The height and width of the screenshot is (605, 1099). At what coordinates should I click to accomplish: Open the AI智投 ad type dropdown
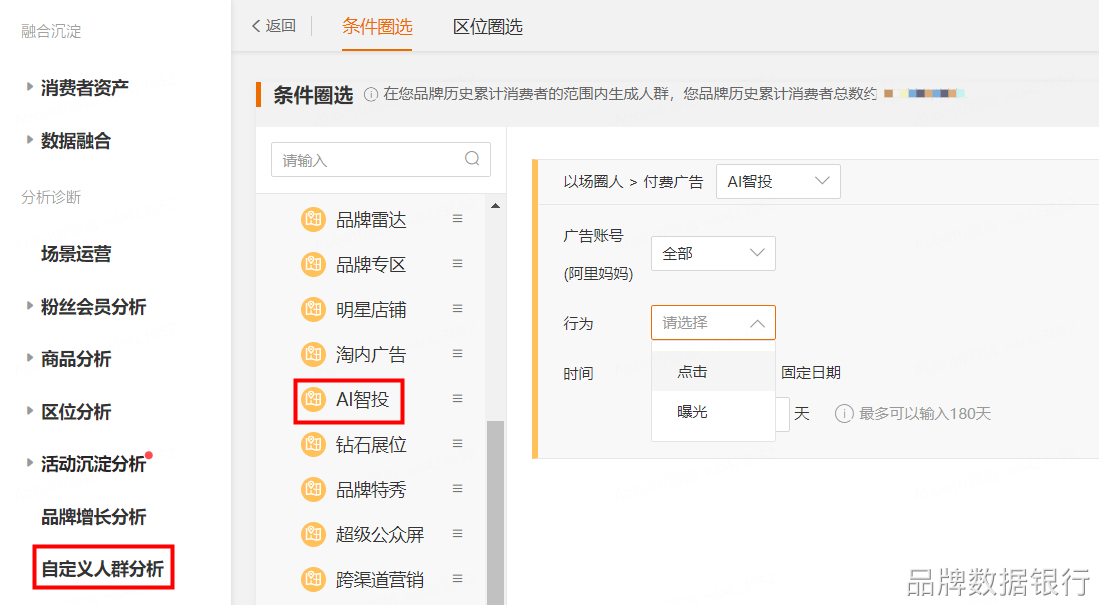pos(778,182)
